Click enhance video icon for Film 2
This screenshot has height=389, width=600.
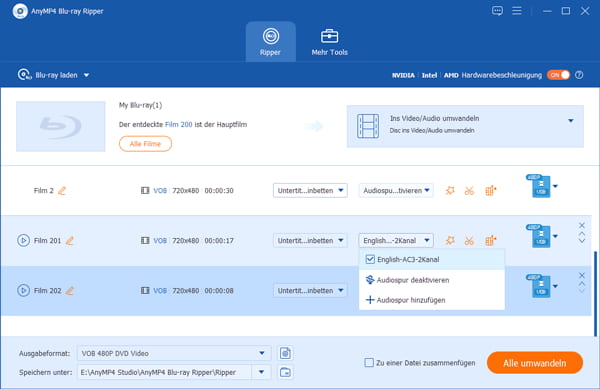(491, 190)
